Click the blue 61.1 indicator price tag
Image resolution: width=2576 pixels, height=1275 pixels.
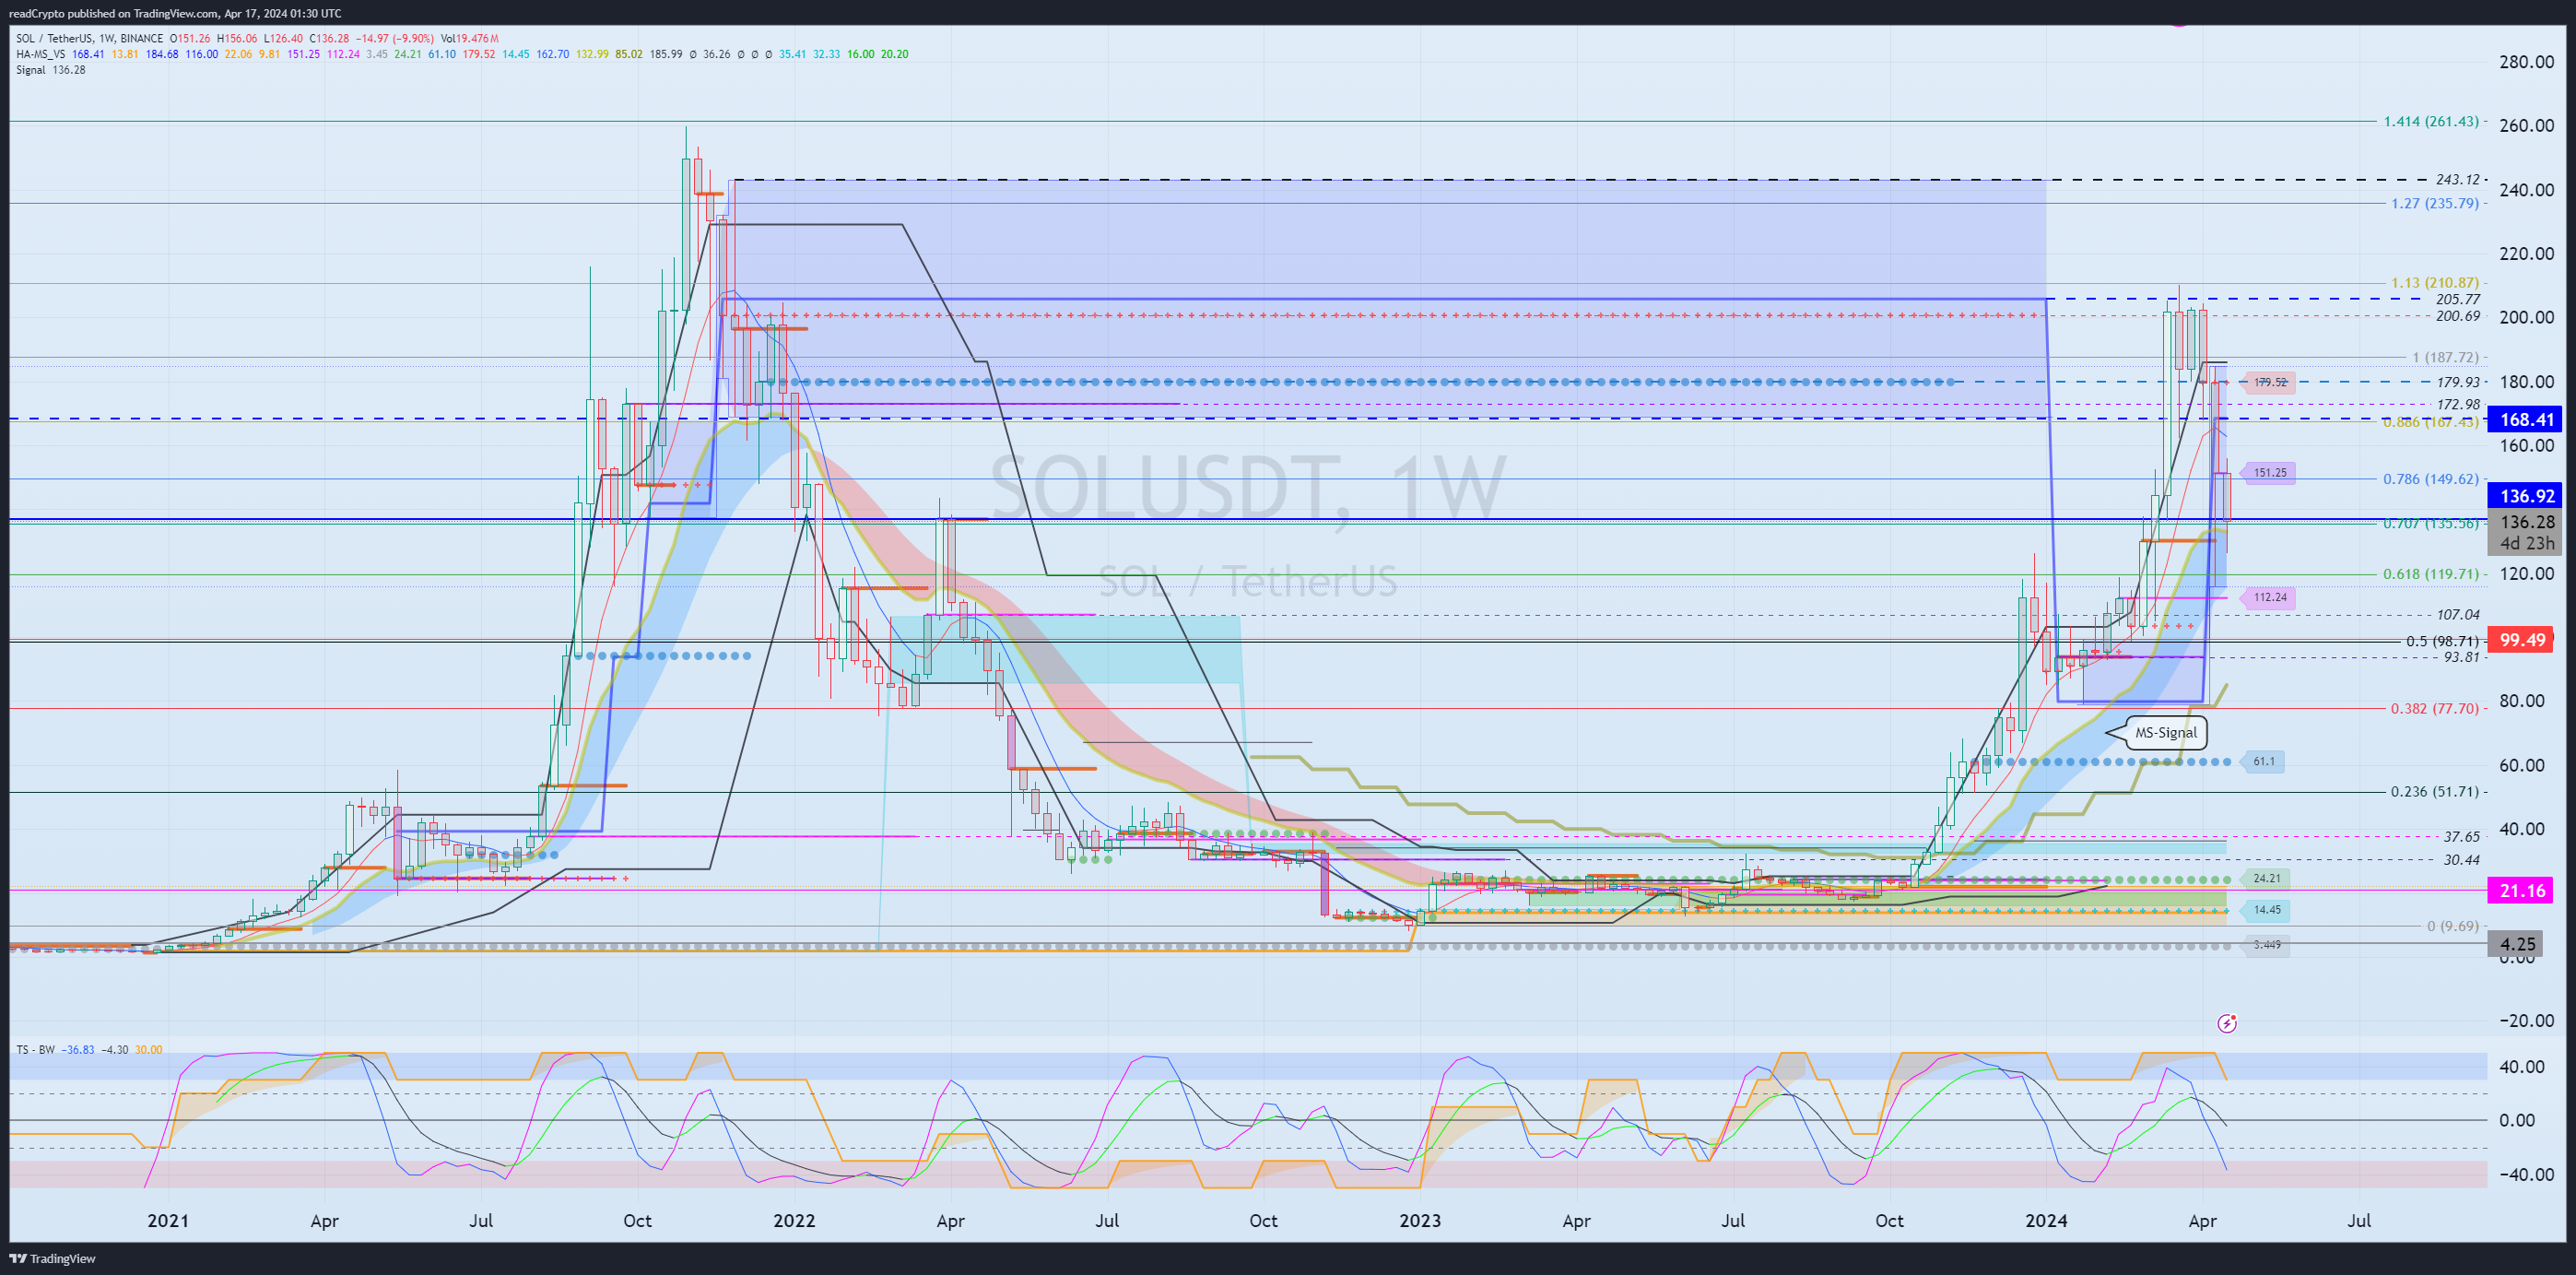pyautogui.click(x=2262, y=762)
